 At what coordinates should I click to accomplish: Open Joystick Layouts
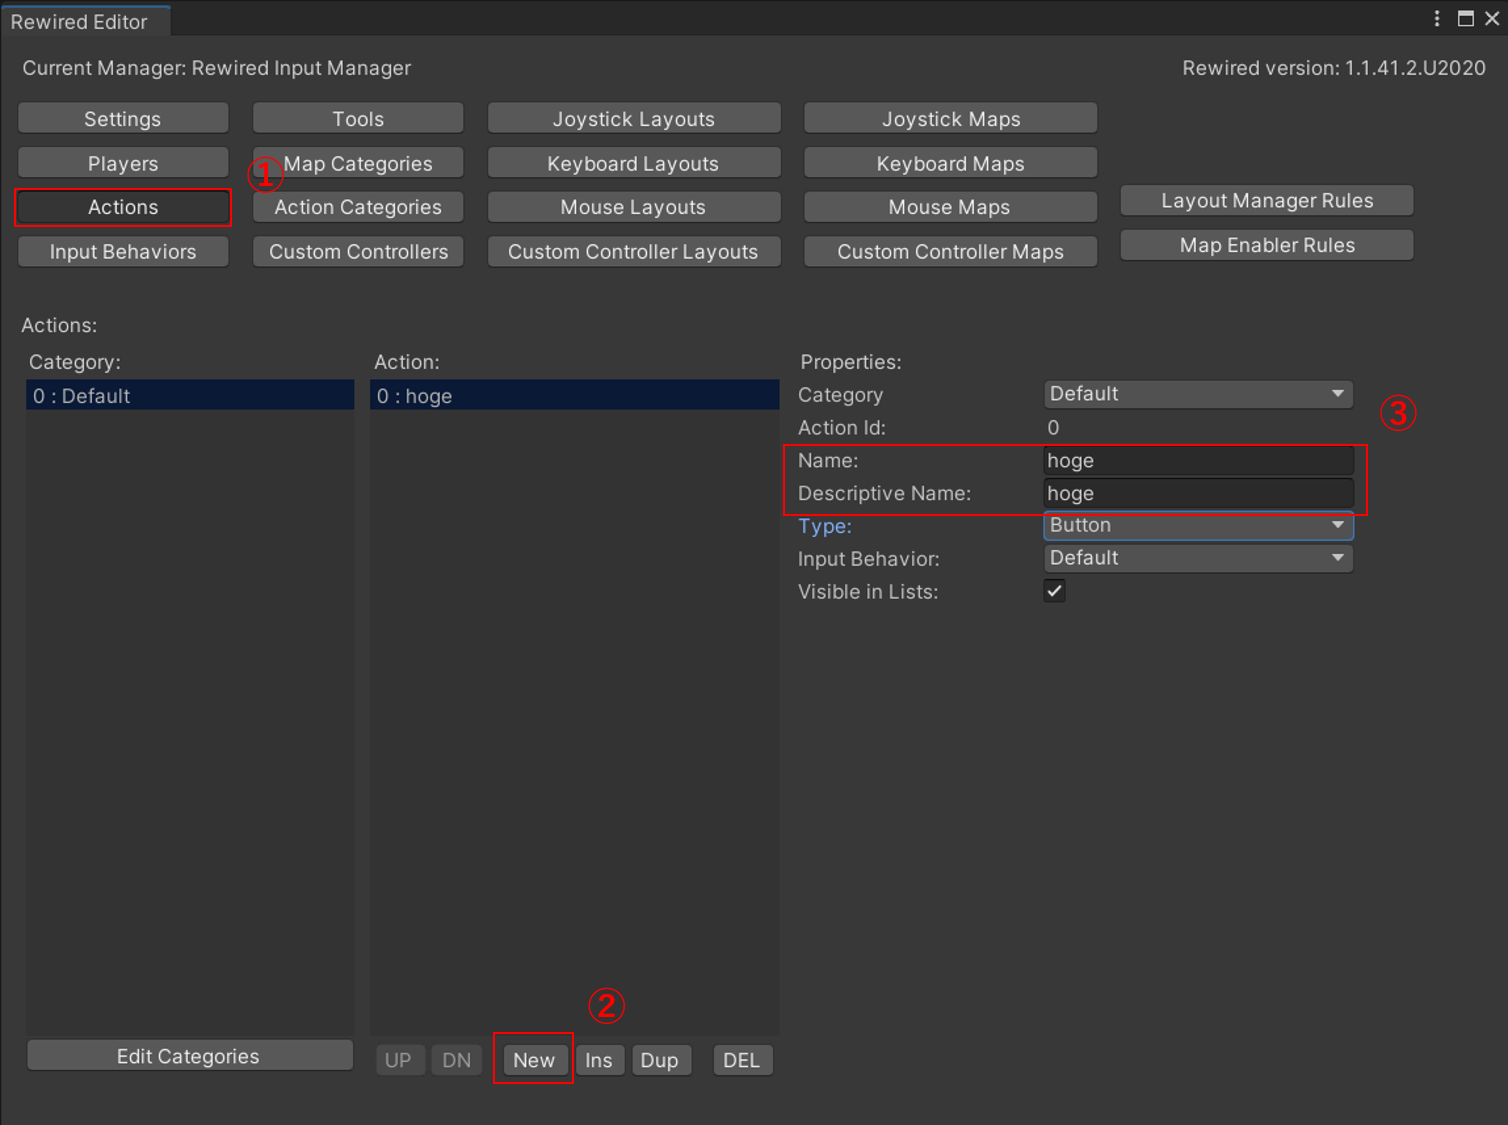[x=633, y=118]
